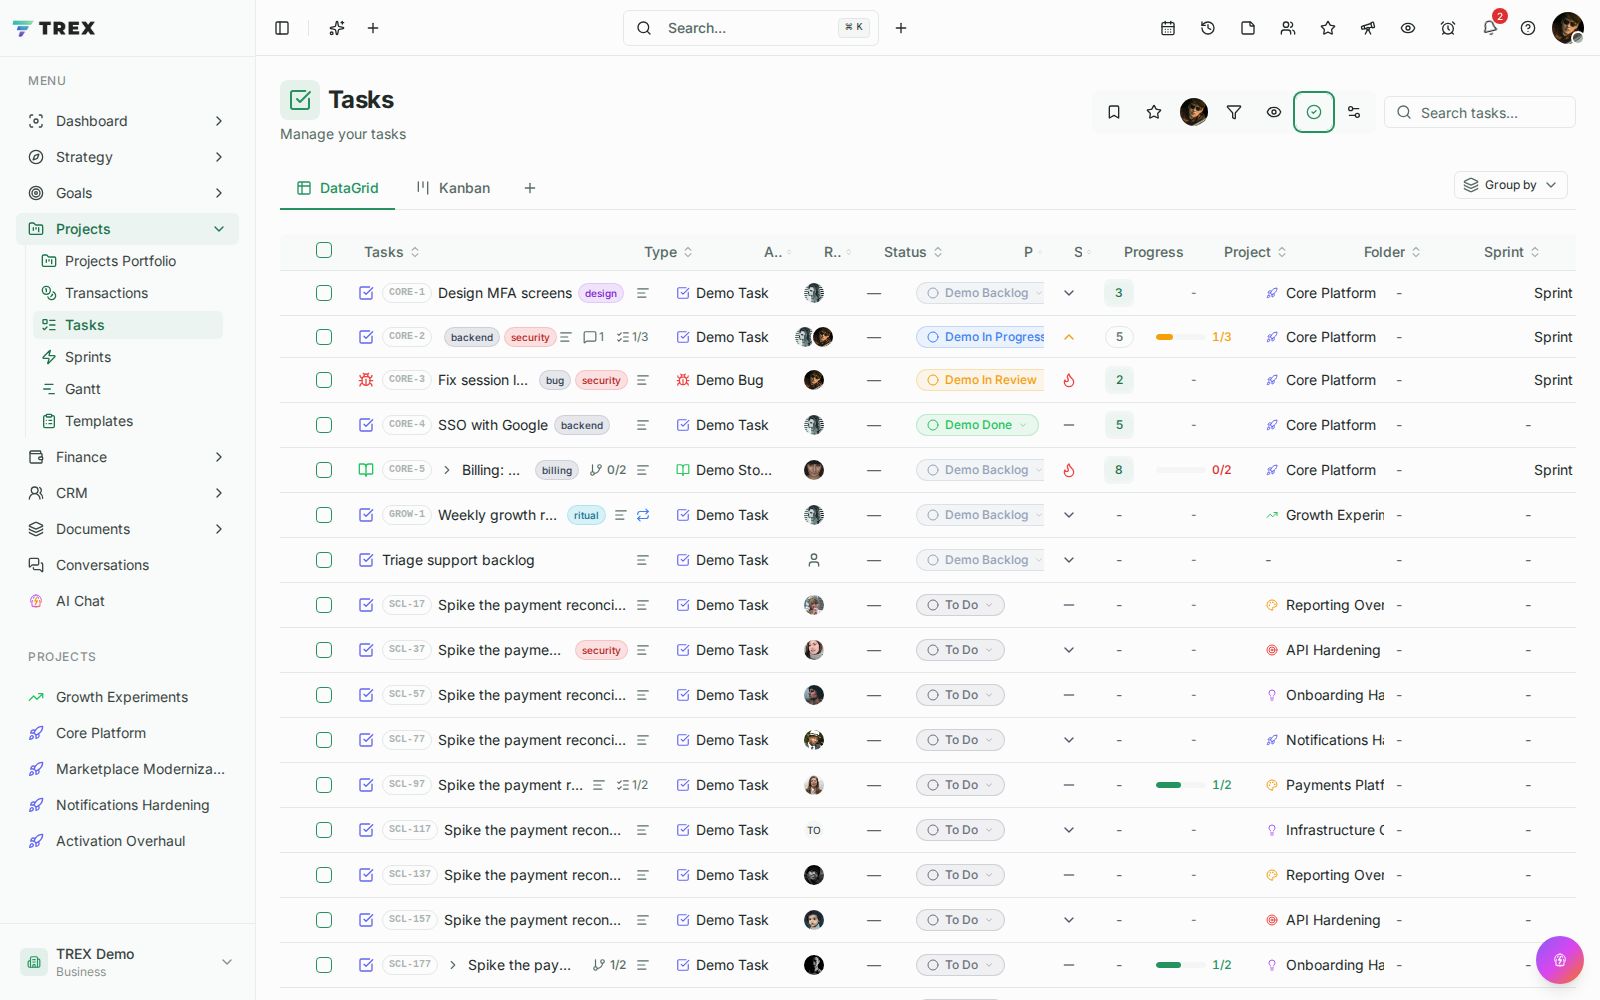Click the favorite star icon beside bookmark
1600x1000 pixels.
[1154, 112]
